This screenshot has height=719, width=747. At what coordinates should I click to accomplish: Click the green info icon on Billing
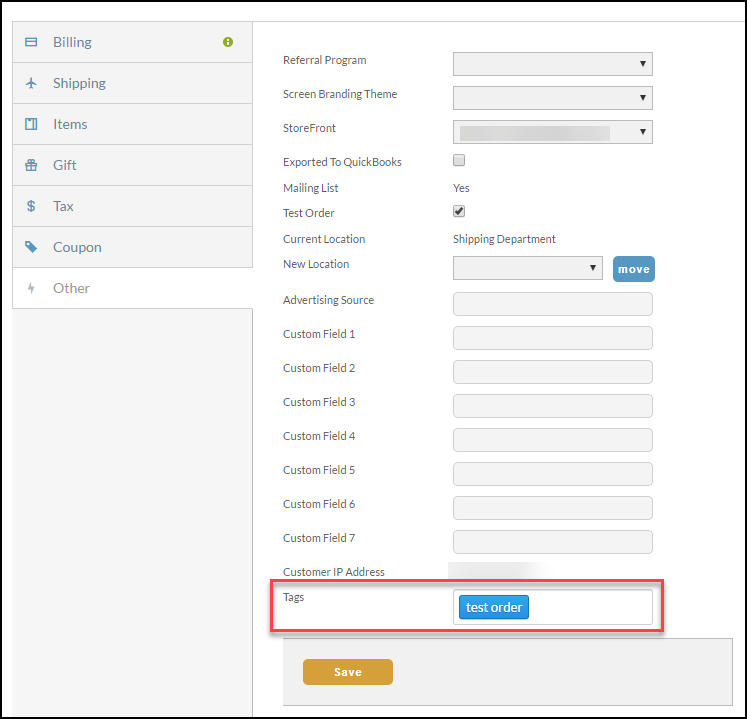pyautogui.click(x=228, y=42)
